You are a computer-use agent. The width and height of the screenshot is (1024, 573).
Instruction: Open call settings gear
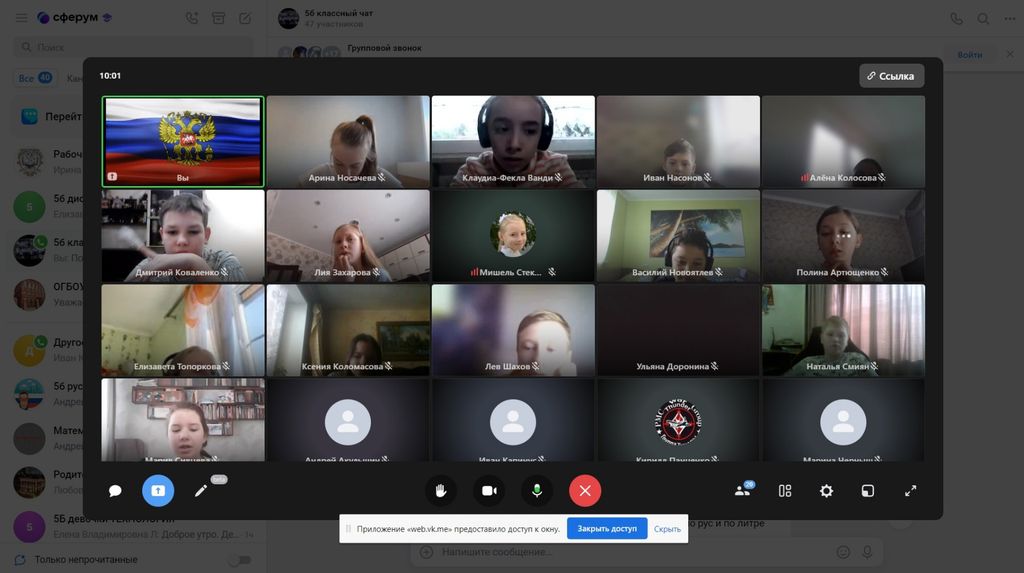826,491
